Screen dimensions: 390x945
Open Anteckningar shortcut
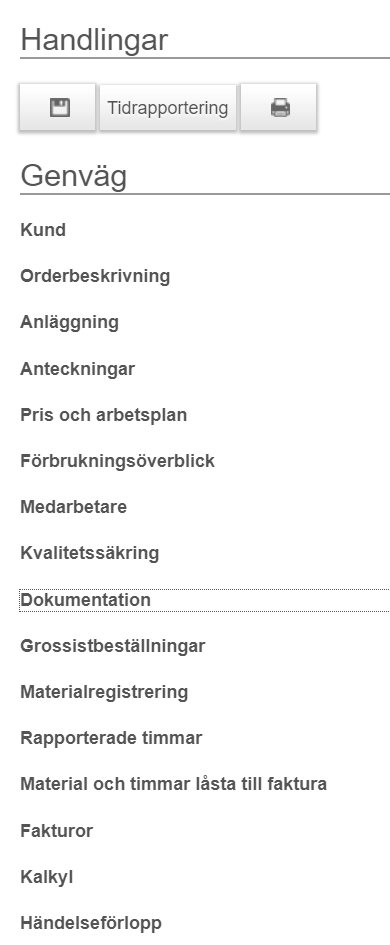(78, 368)
